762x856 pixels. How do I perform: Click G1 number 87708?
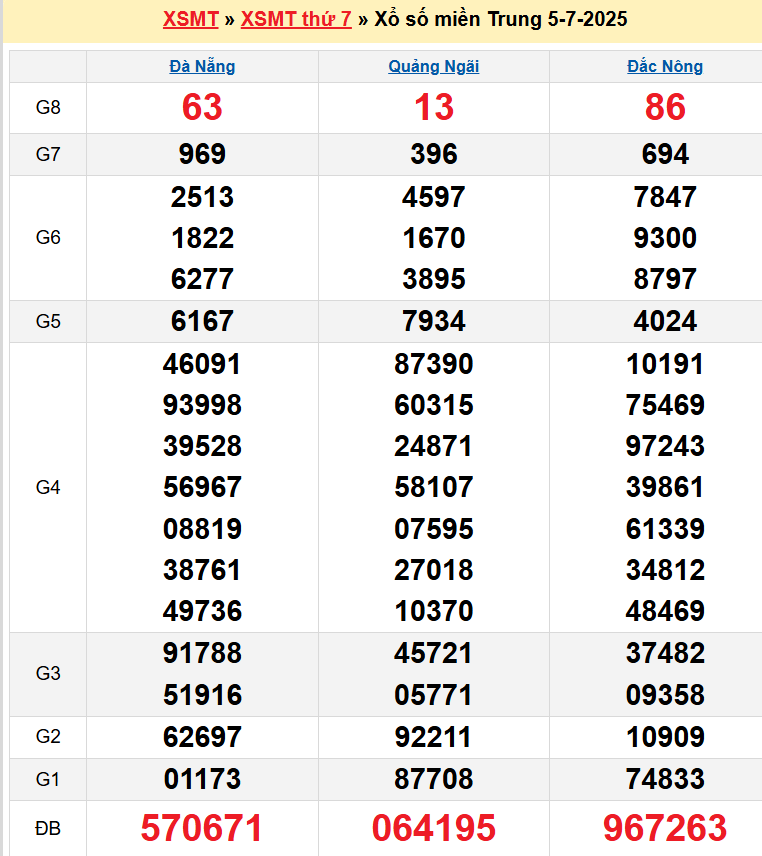coord(434,780)
